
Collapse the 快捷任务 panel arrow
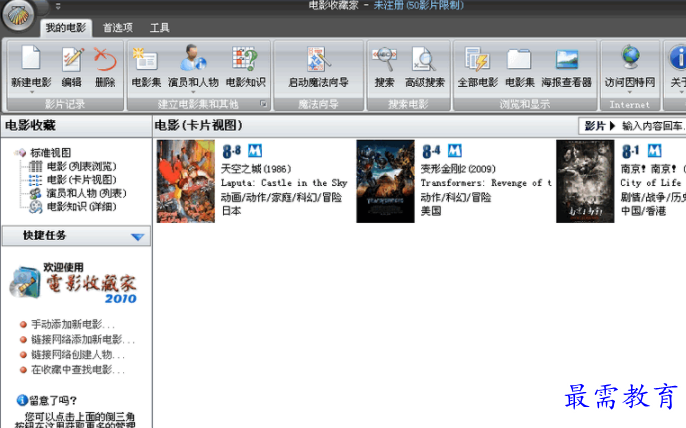coord(137,237)
